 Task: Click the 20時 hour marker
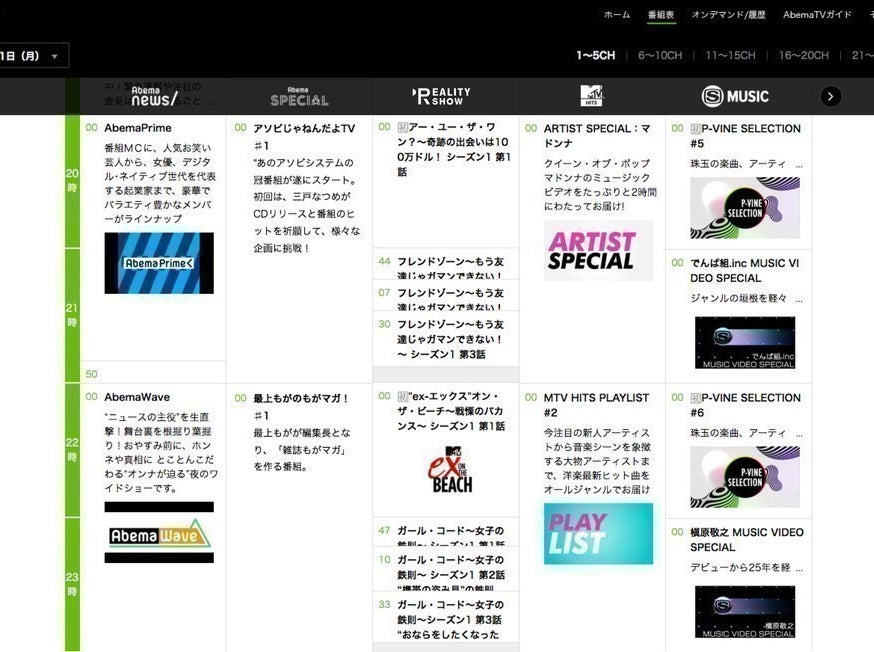tap(72, 180)
